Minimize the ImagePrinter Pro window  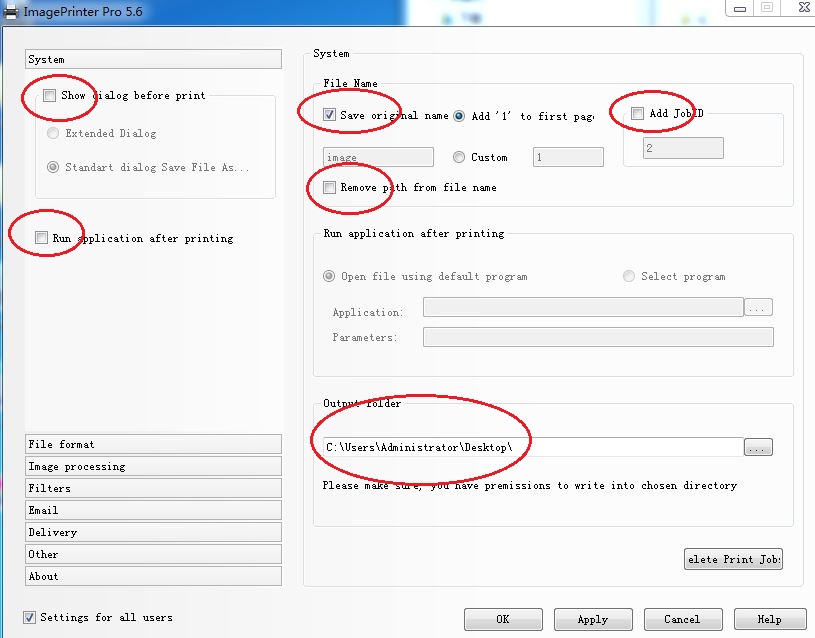[x=740, y=8]
